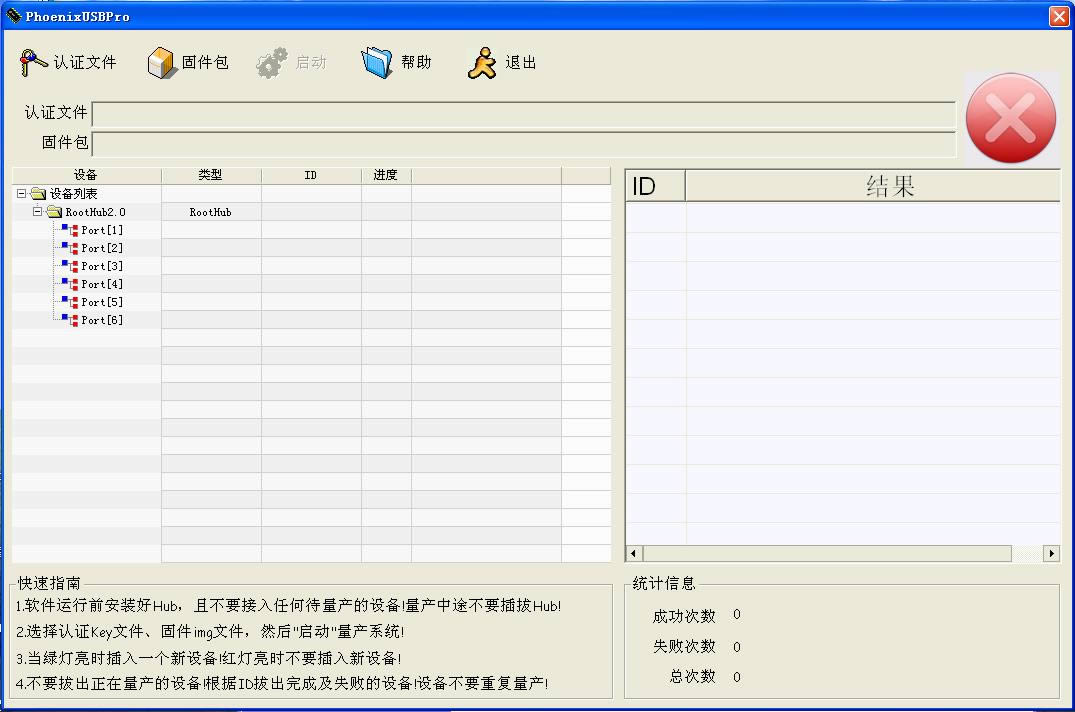The height and width of the screenshot is (712, 1075).
Task: Click the 固件包 path input field
Action: [x=524, y=145]
